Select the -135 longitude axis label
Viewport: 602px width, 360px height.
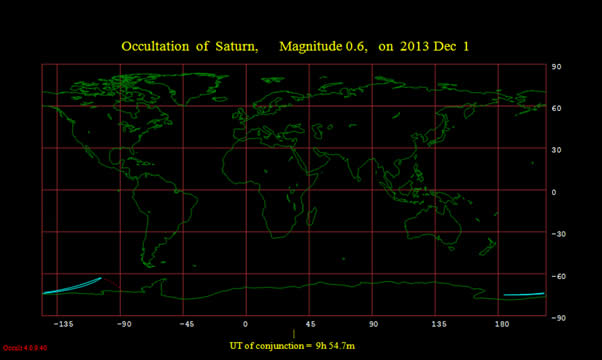coord(64,324)
